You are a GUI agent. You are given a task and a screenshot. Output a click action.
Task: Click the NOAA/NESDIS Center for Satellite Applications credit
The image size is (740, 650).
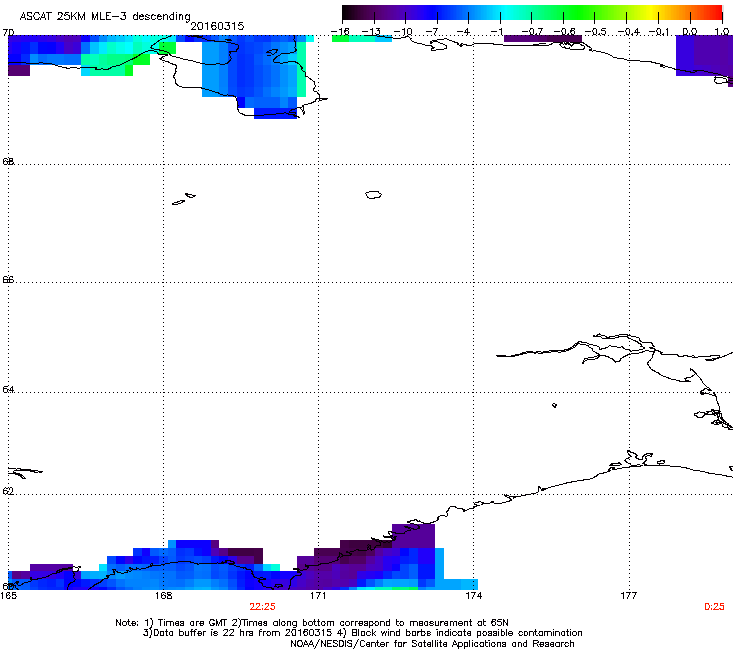coord(432,643)
